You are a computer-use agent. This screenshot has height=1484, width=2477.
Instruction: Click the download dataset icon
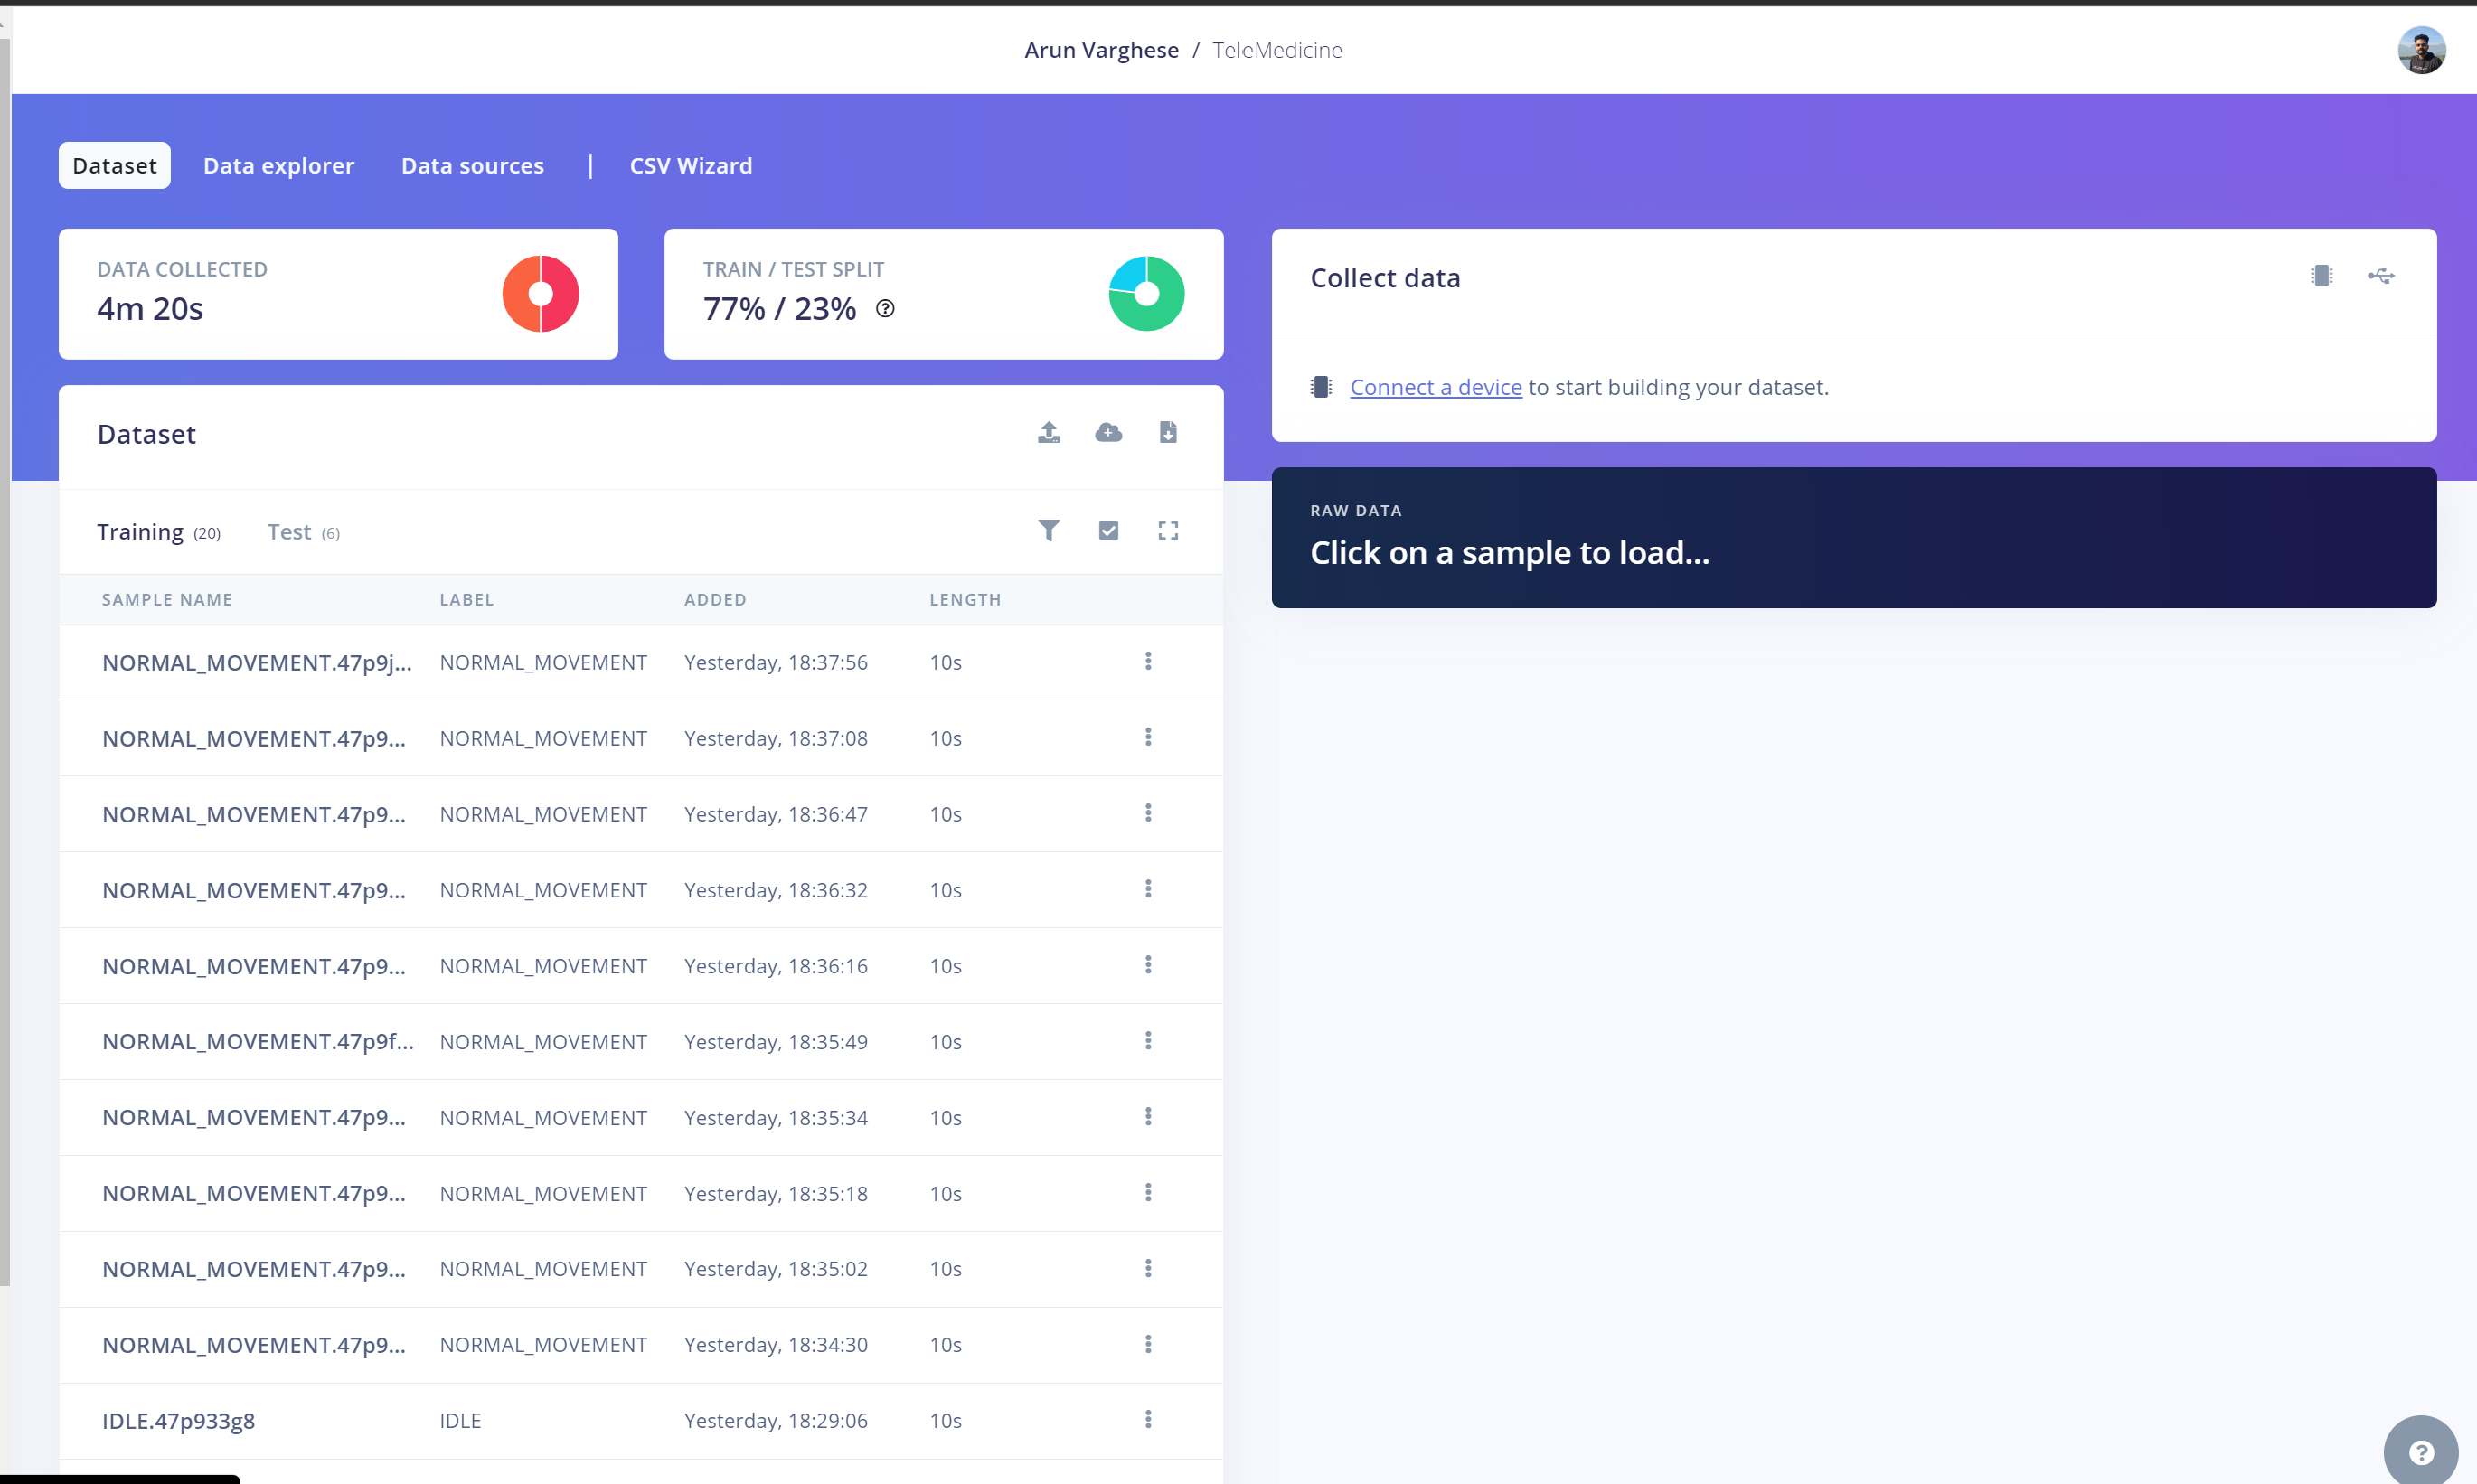click(1168, 433)
